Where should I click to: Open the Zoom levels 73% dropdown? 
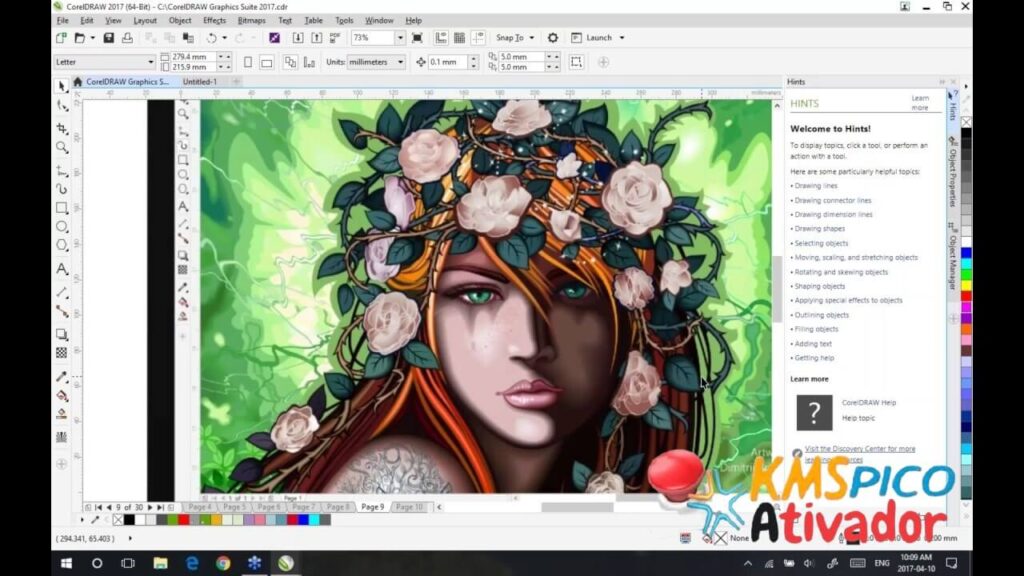[400, 38]
